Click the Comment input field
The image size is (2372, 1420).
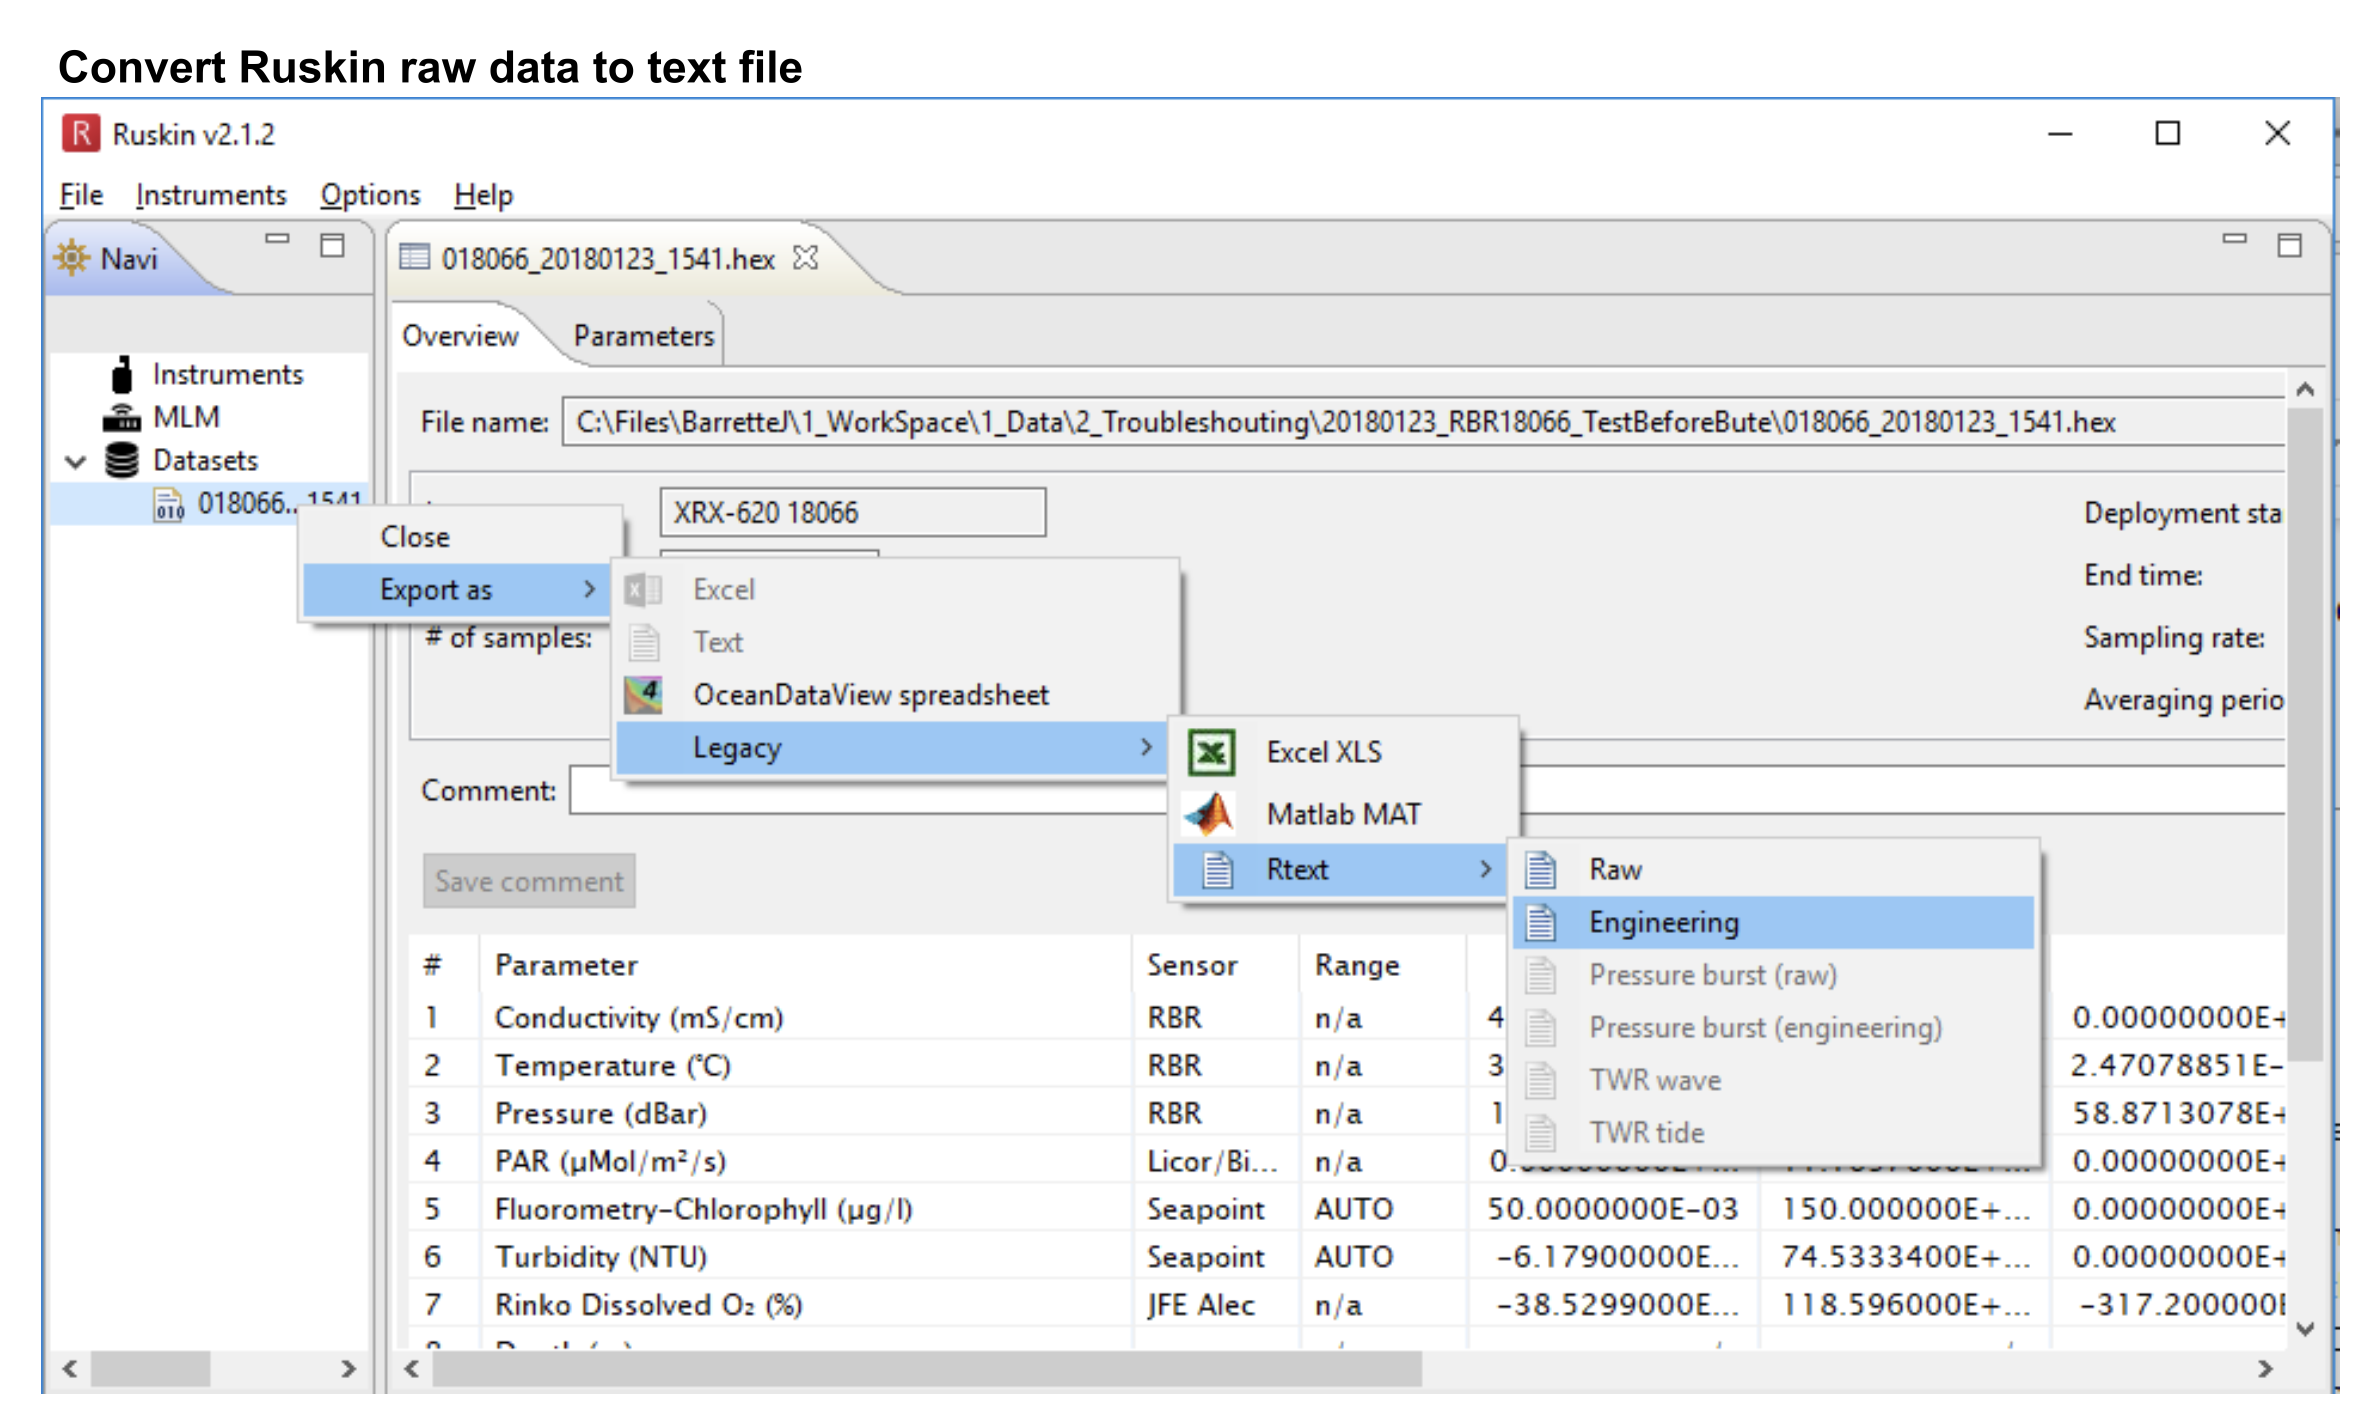tap(868, 790)
